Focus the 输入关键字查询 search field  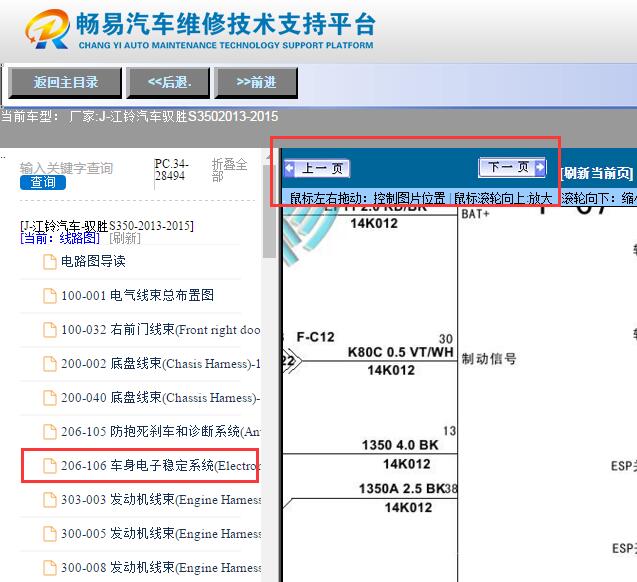point(66,168)
